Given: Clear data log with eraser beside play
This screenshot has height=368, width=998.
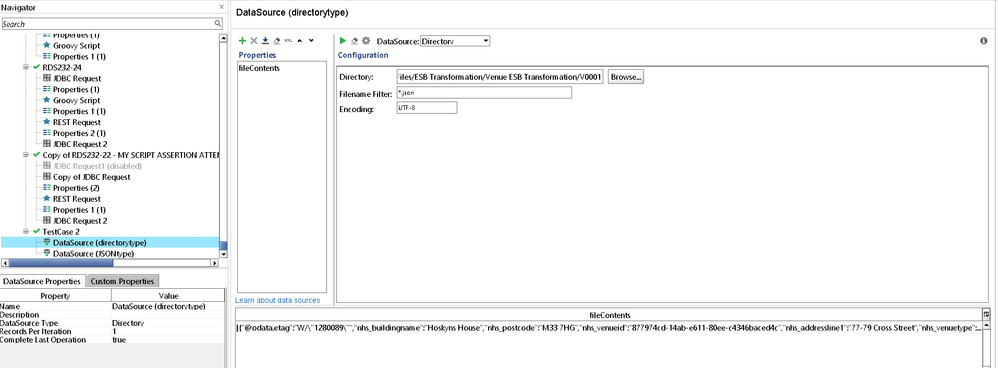Looking at the screenshot, I should (355, 41).
